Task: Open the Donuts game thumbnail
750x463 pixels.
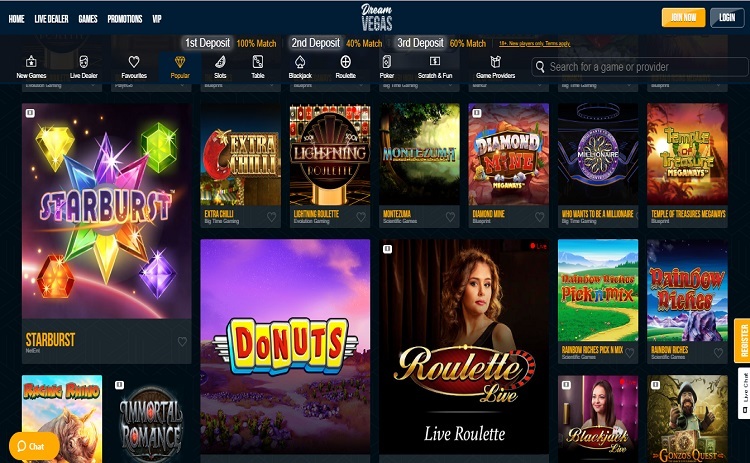Action: tap(285, 346)
